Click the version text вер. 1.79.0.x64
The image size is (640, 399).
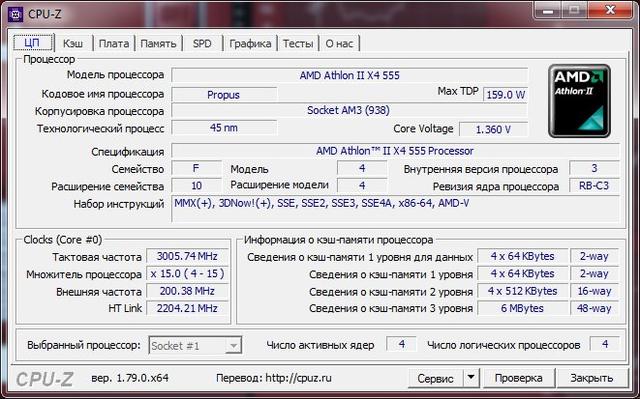[x=130, y=378]
